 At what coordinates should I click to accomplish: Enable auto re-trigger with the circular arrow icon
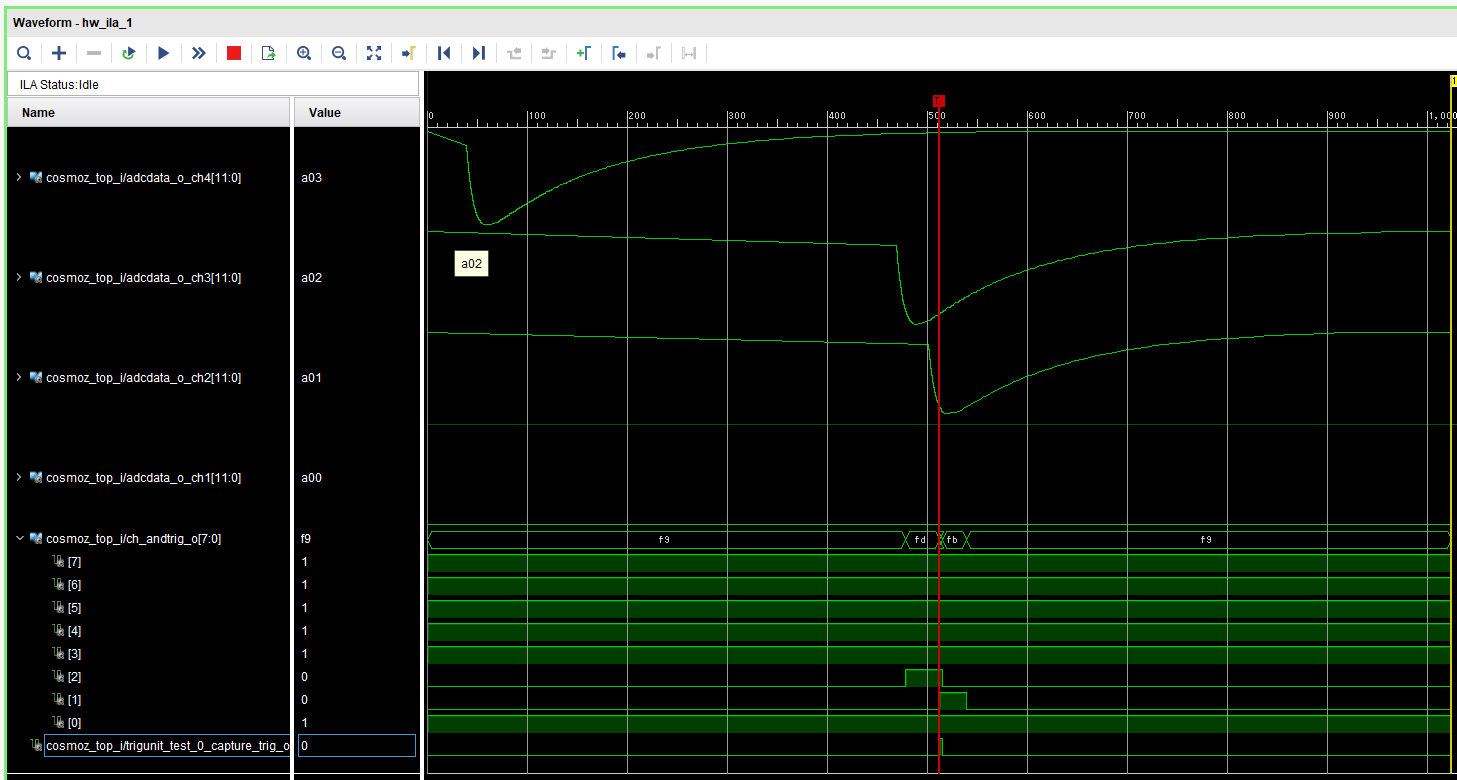128,53
